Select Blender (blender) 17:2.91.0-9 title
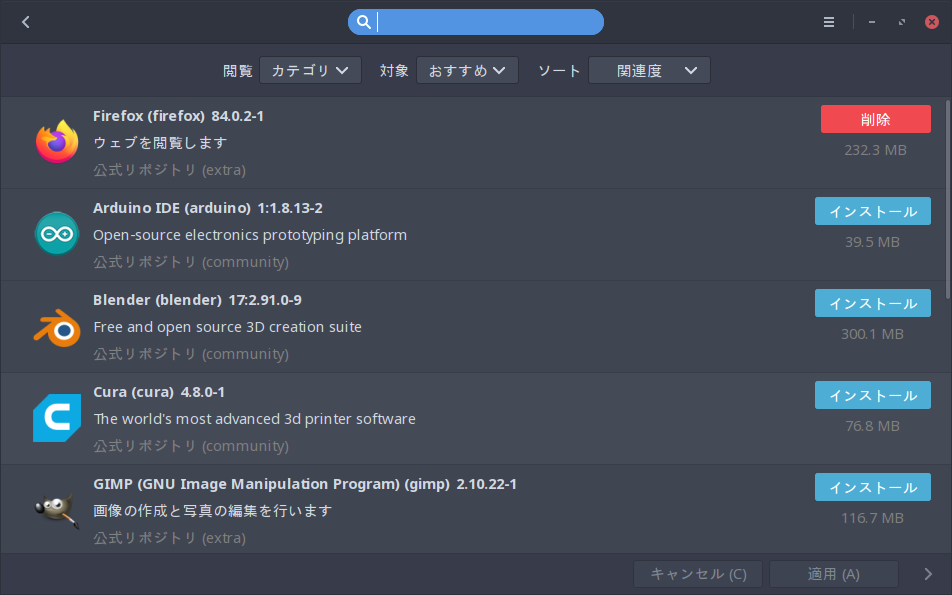Viewport: 952px width, 595px height. click(x=197, y=300)
